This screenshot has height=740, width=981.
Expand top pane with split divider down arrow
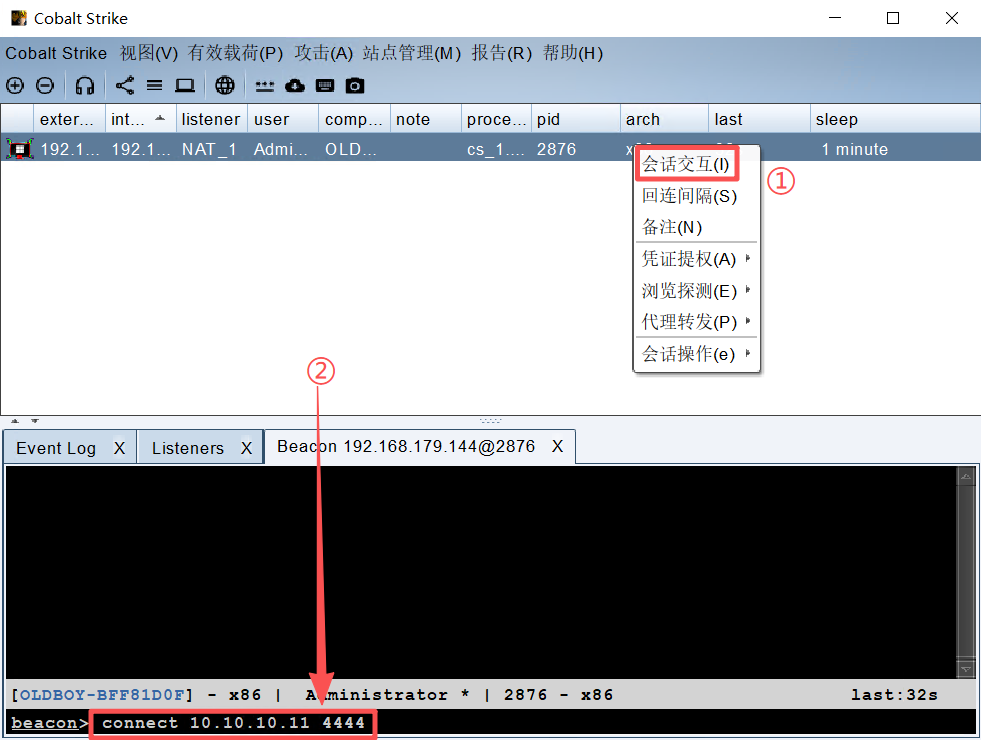click(35, 421)
